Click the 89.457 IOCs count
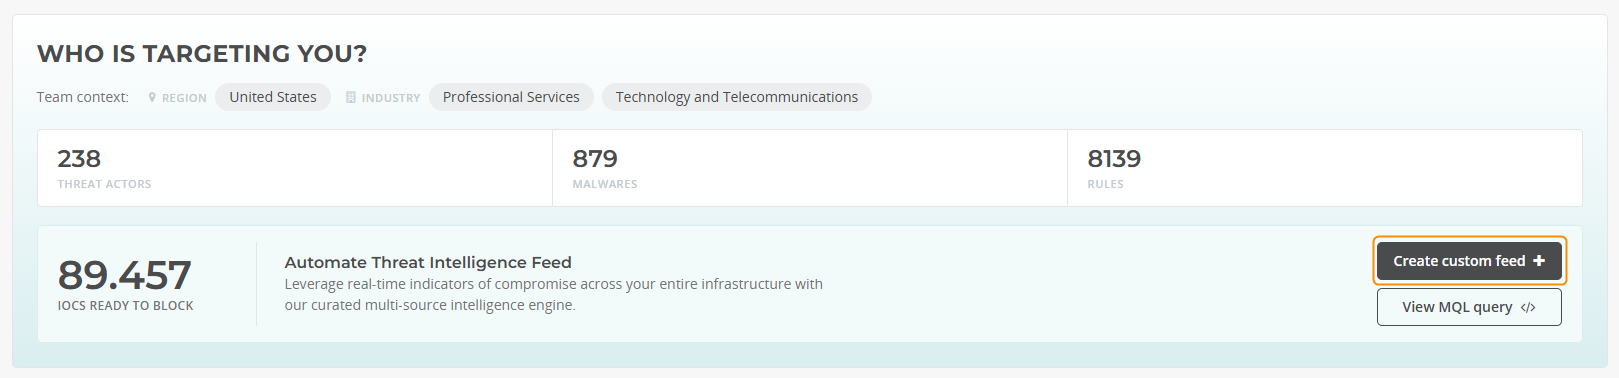This screenshot has height=378, width=1619. click(x=125, y=275)
